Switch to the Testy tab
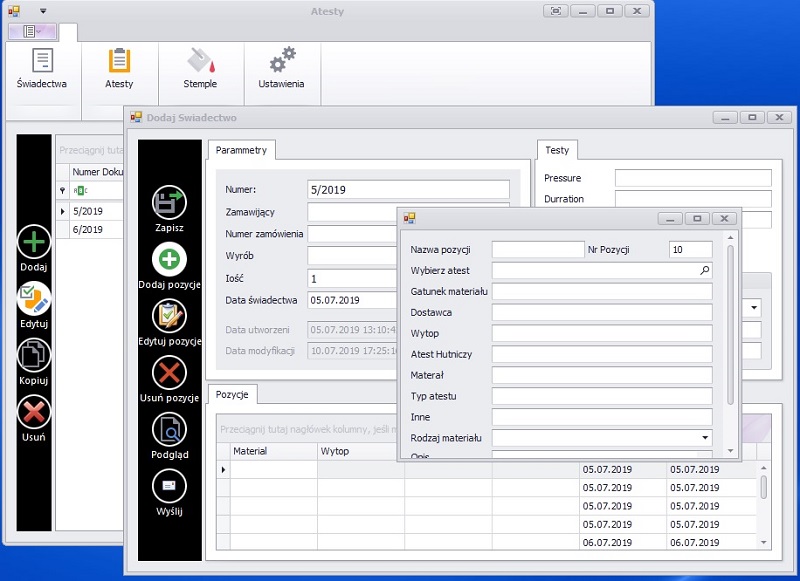Screen dimensions: 800x581 point(557,150)
